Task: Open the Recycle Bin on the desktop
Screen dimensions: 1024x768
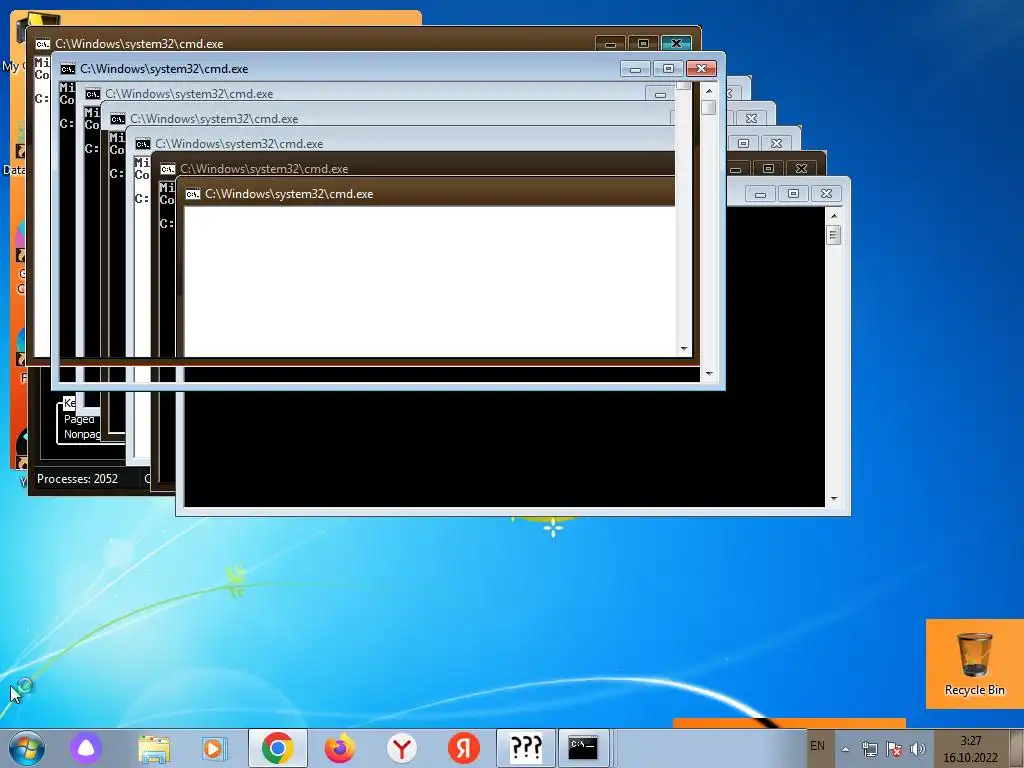Action: [974, 664]
